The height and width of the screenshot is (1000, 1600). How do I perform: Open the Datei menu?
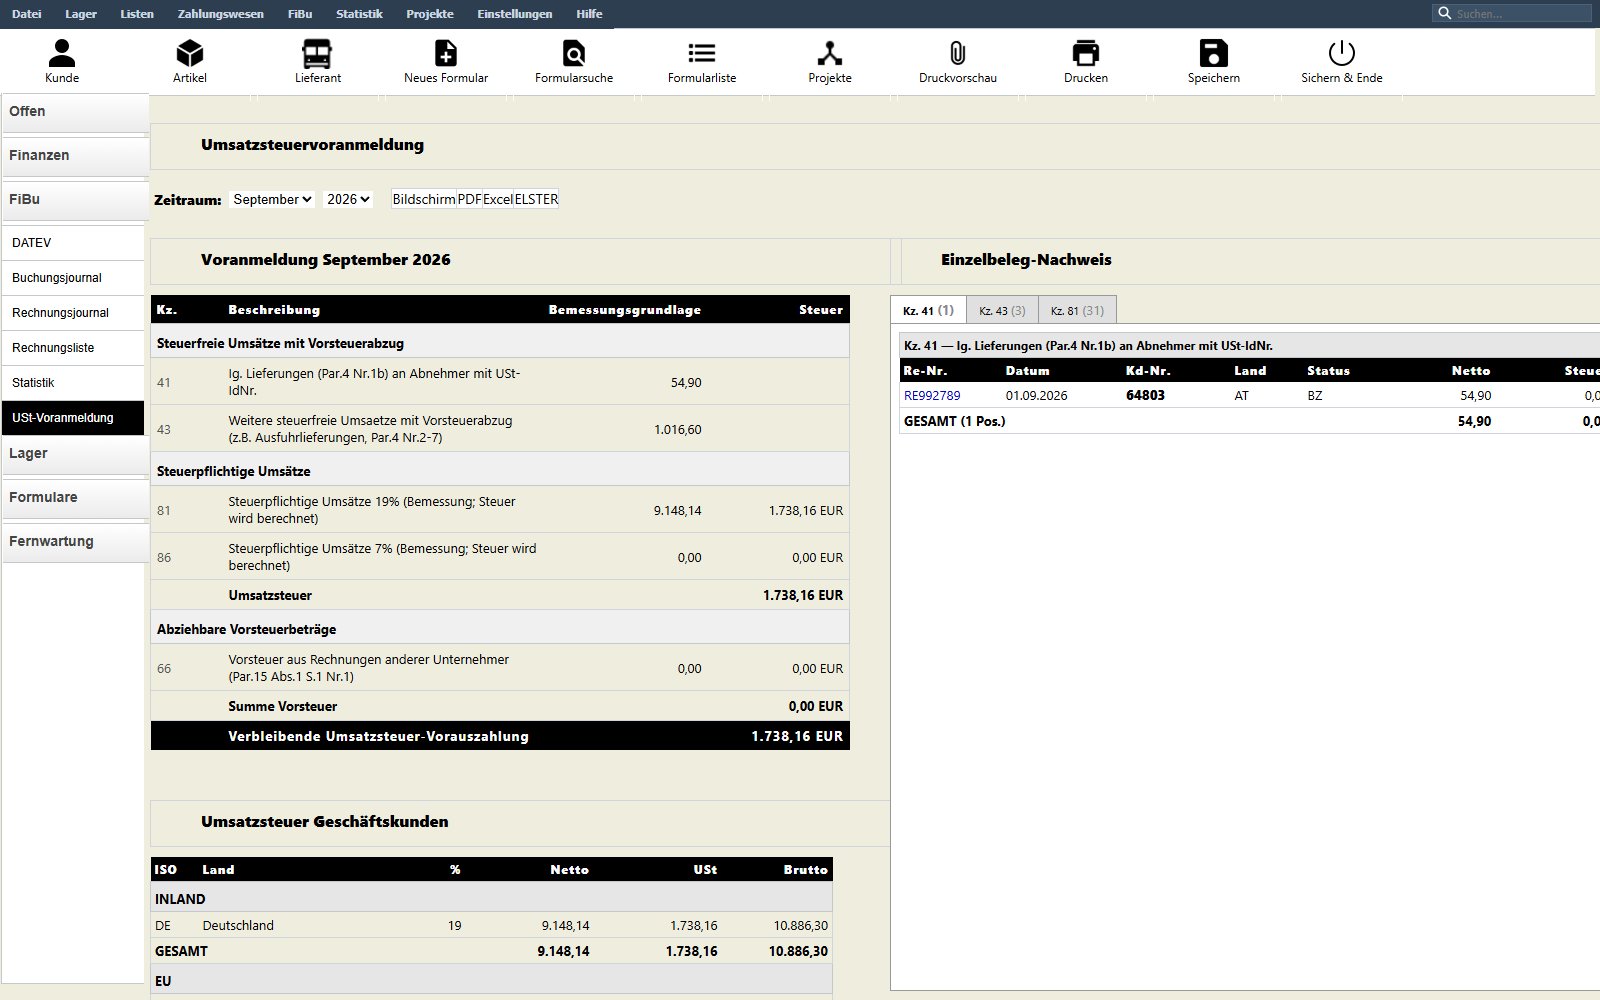(27, 14)
